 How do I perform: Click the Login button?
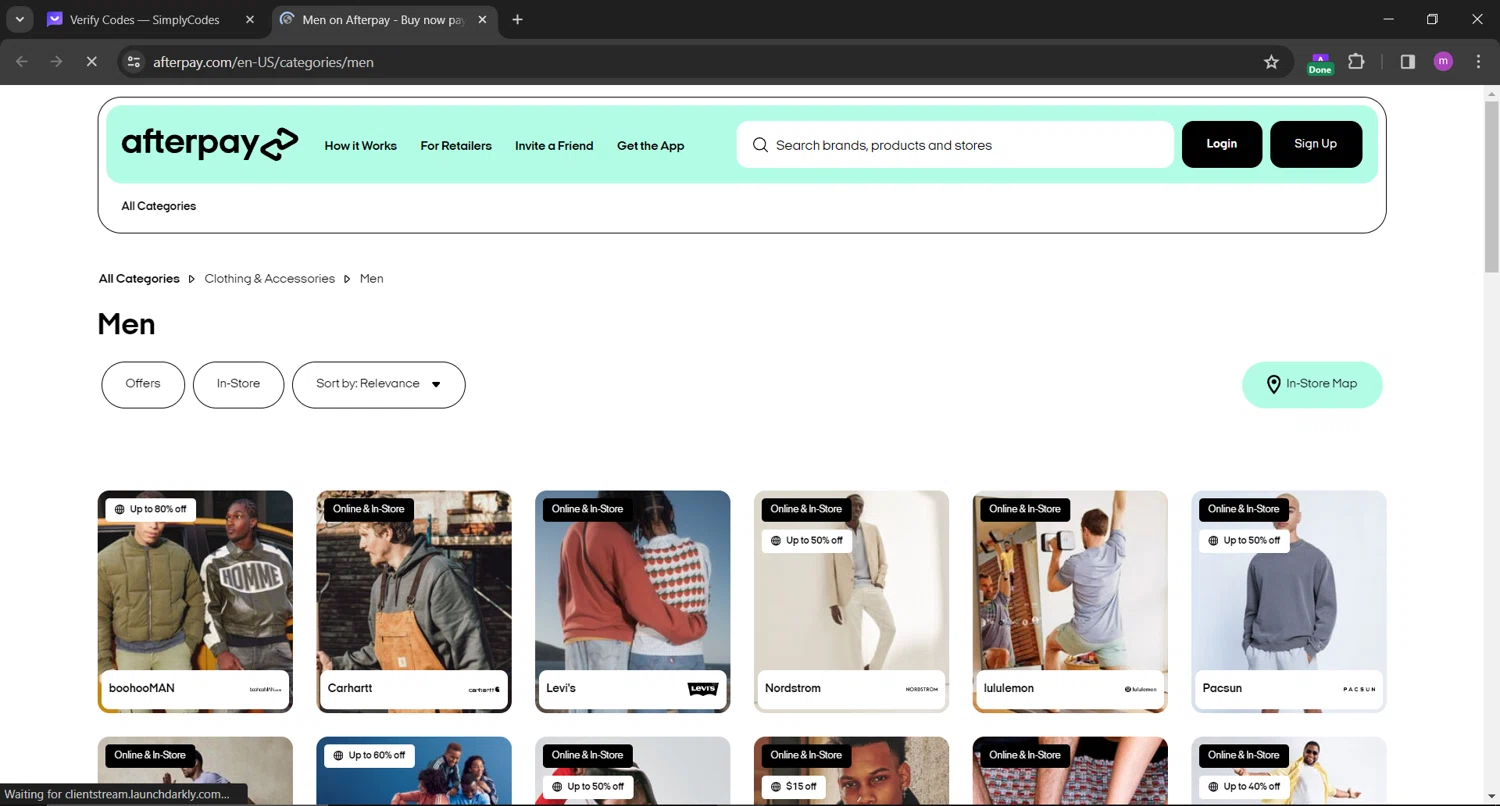click(1222, 144)
